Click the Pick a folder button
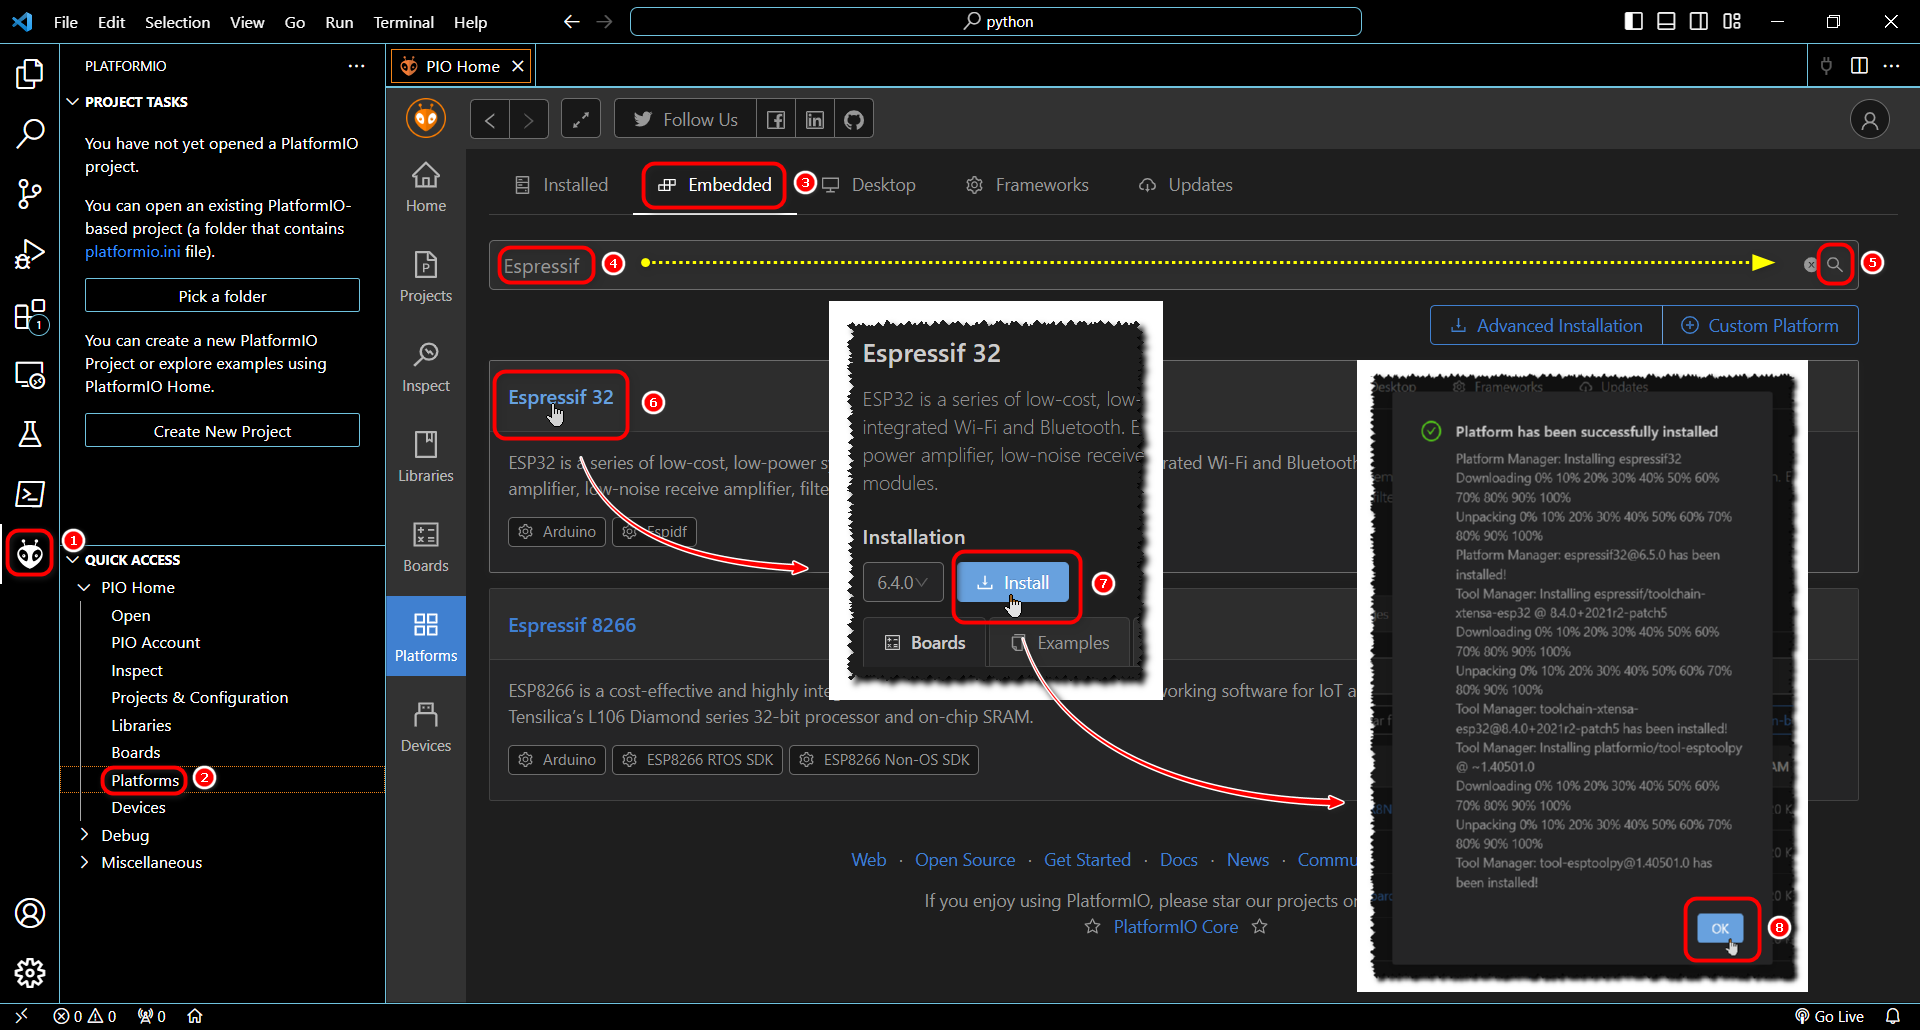Viewport: 1920px width, 1030px height. 222,296
